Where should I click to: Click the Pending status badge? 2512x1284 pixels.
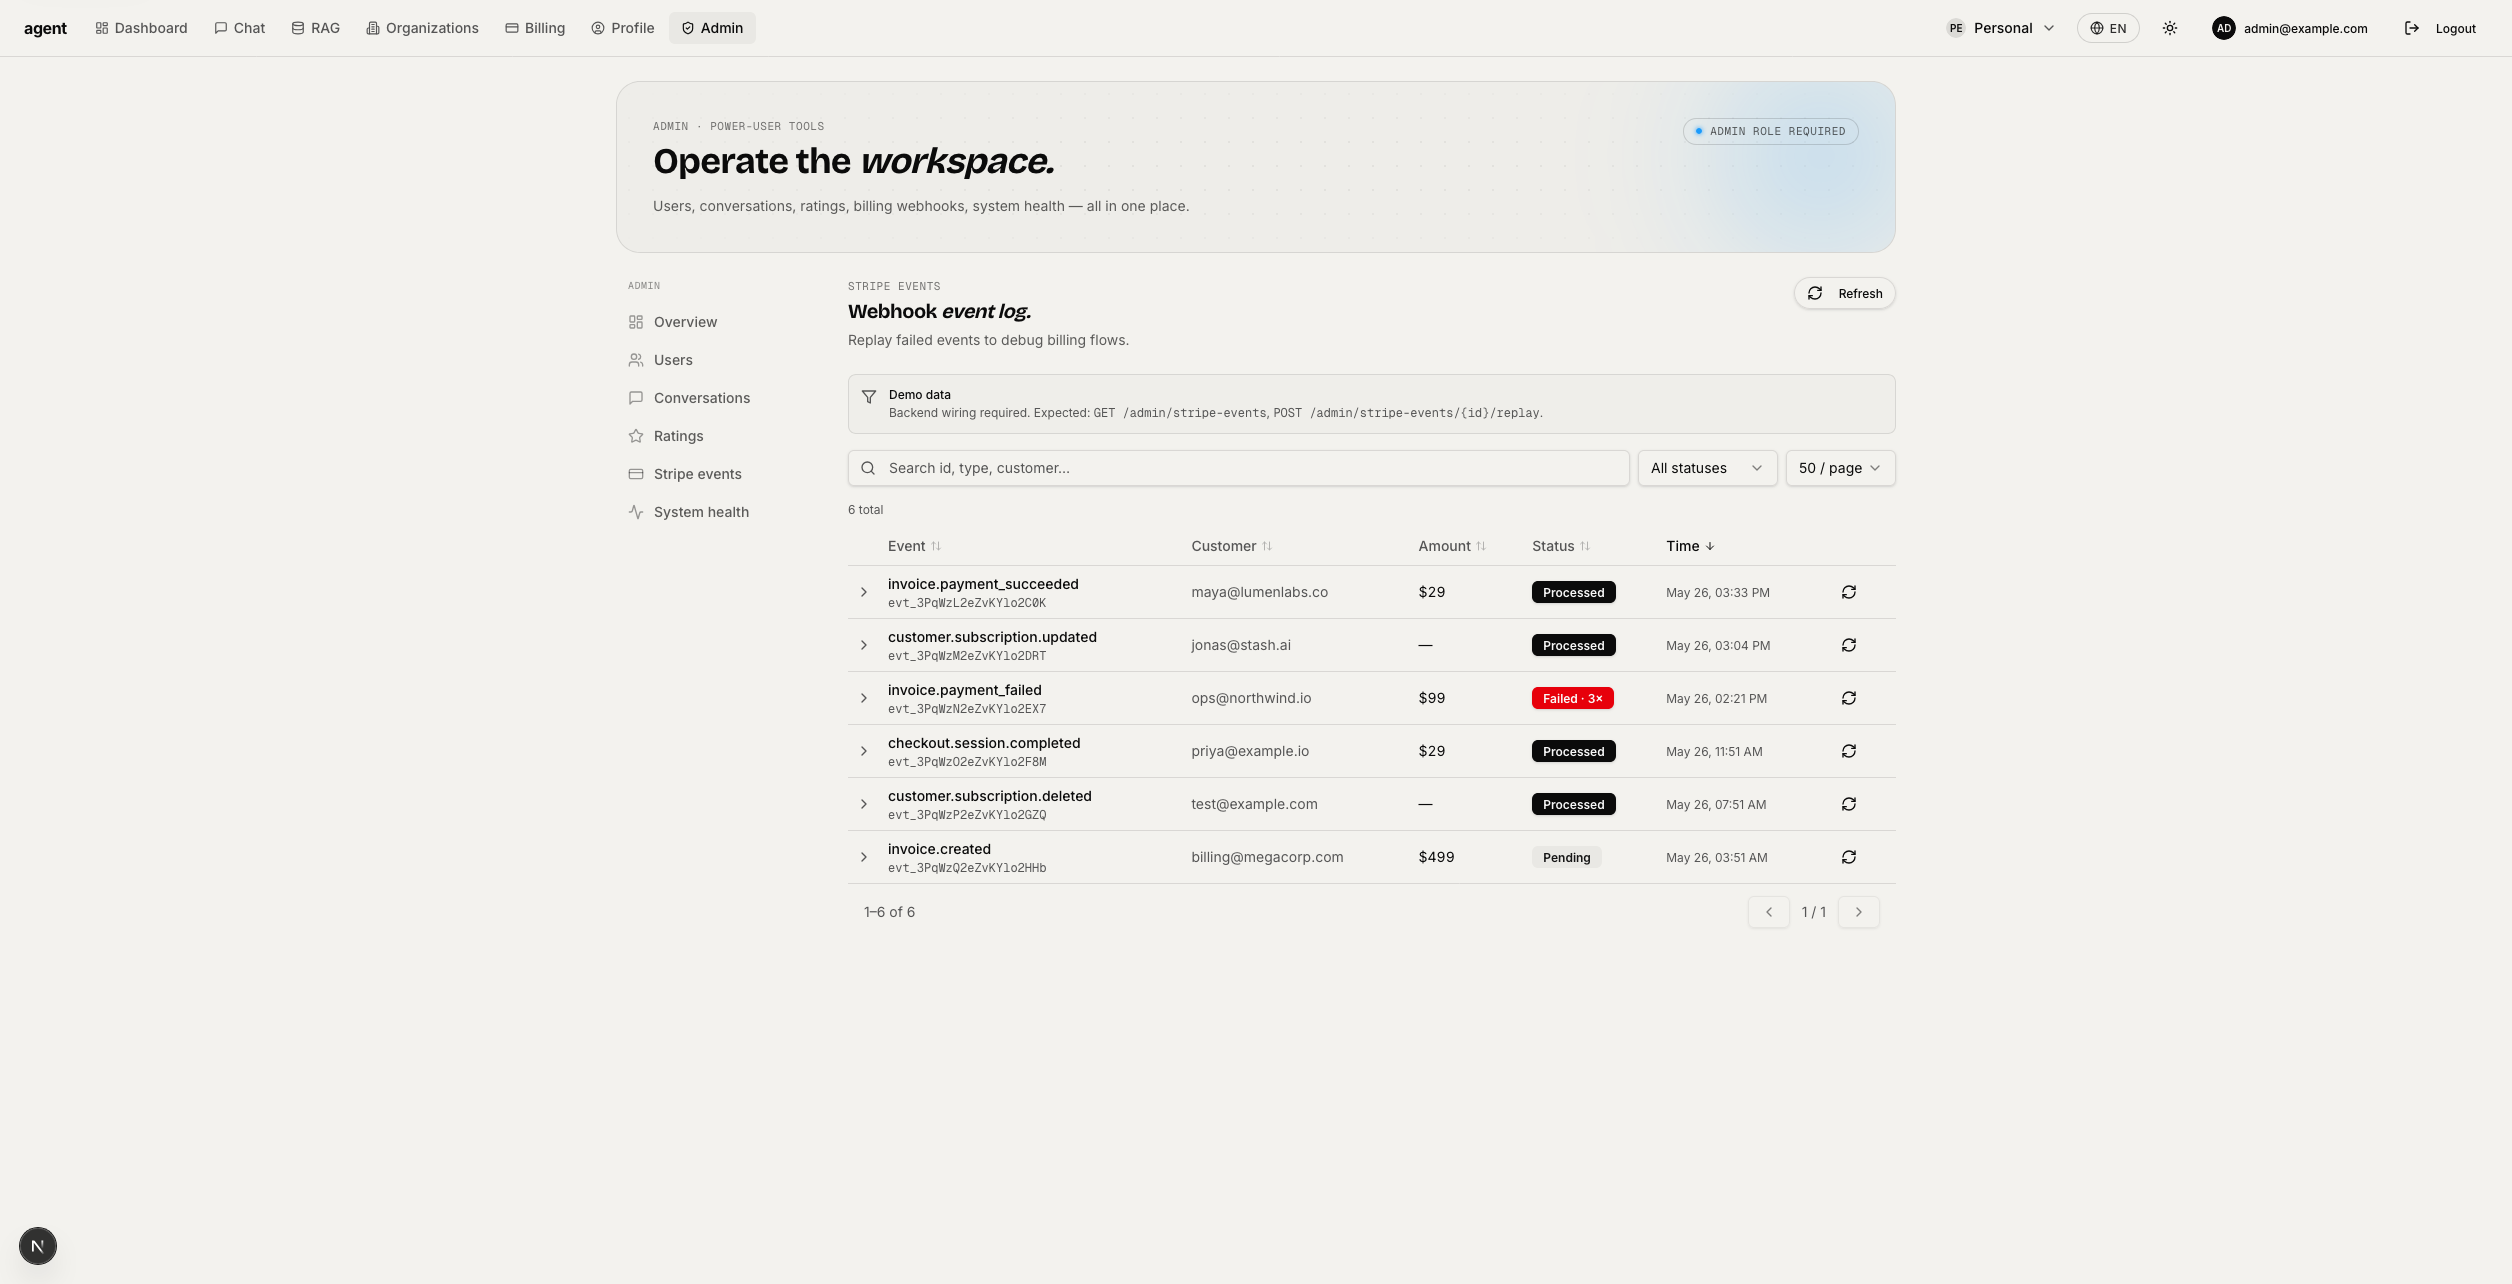pyautogui.click(x=1566, y=857)
